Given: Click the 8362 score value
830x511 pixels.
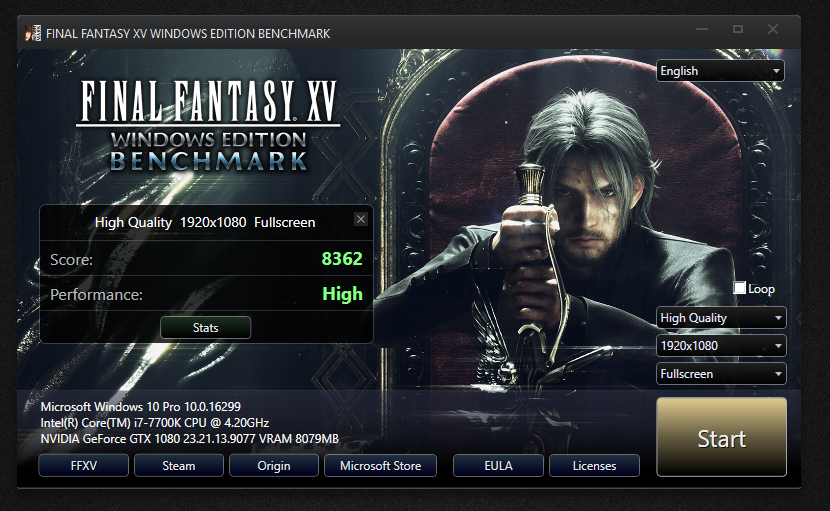Looking at the screenshot, I should (342, 259).
